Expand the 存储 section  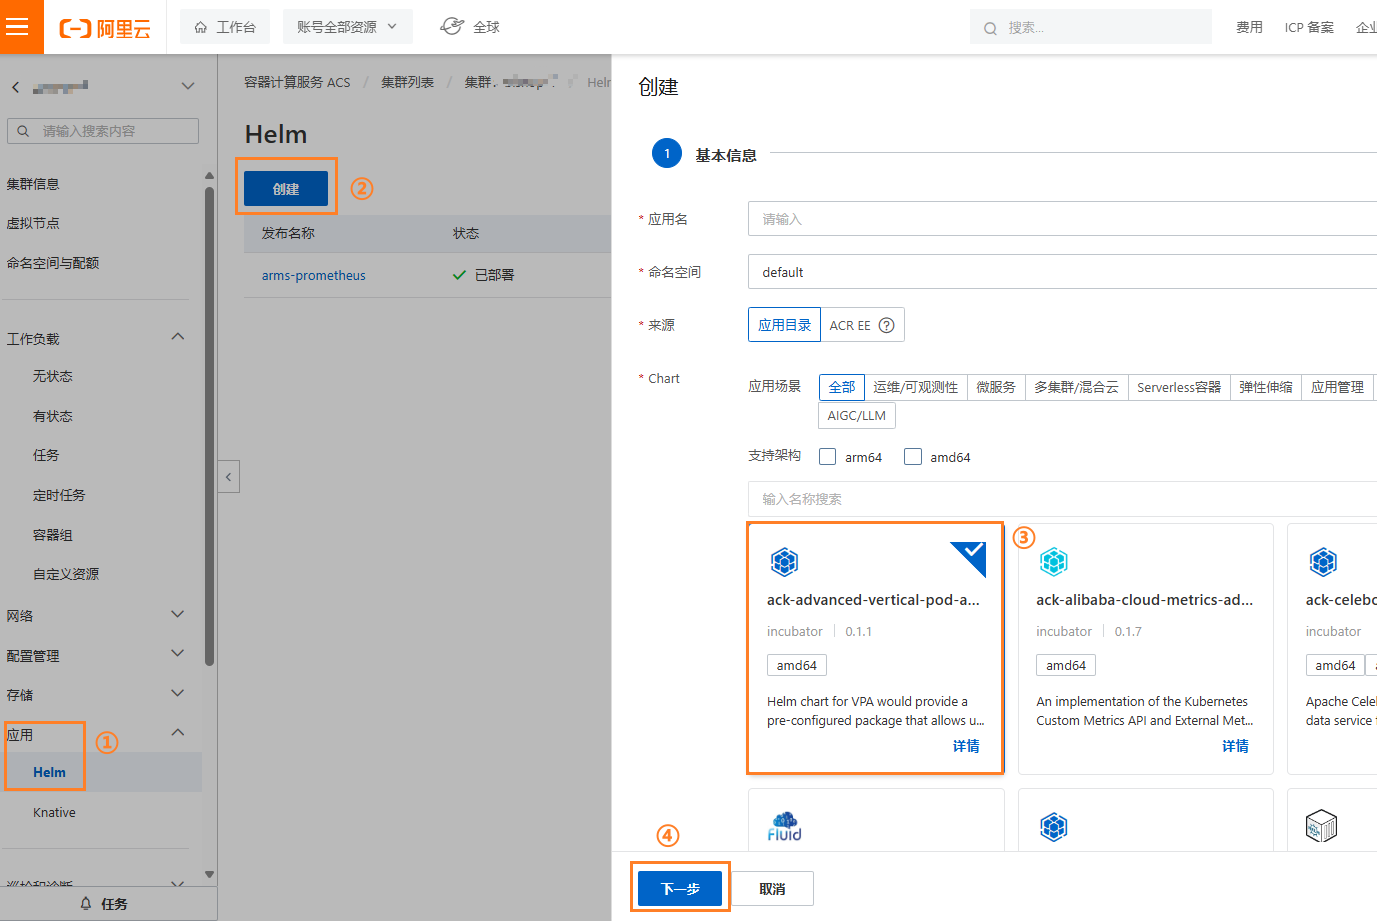pyautogui.click(x=178, y=693)
